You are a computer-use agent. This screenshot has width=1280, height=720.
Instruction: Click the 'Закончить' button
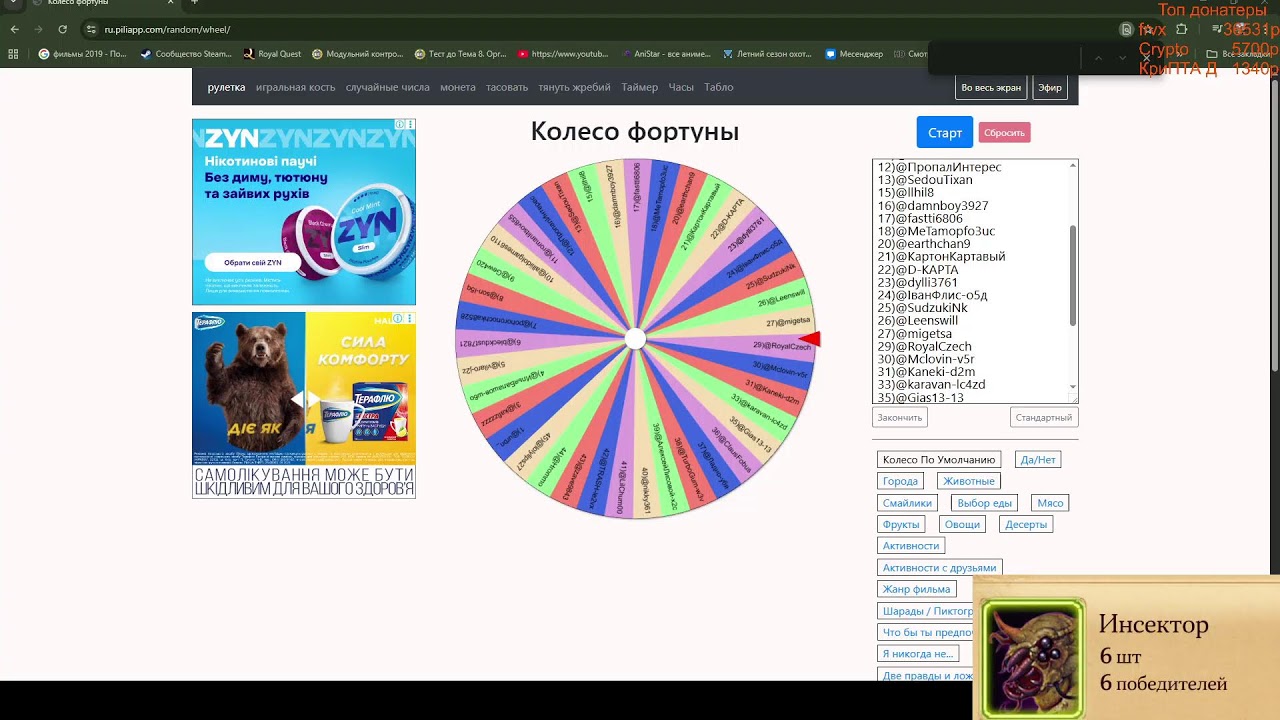point(900,417)
